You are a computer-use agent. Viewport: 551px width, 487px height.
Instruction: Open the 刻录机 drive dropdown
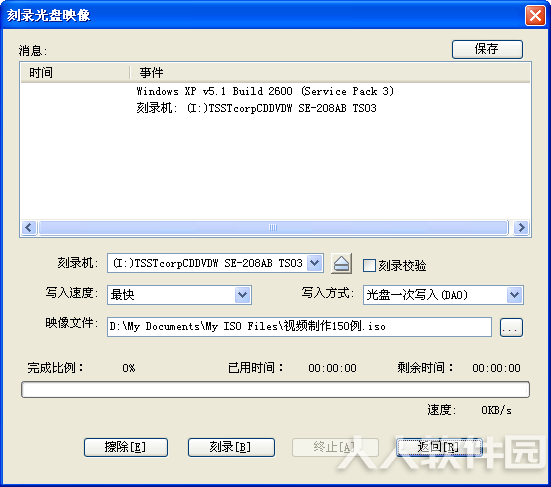(x=315, y=263)
